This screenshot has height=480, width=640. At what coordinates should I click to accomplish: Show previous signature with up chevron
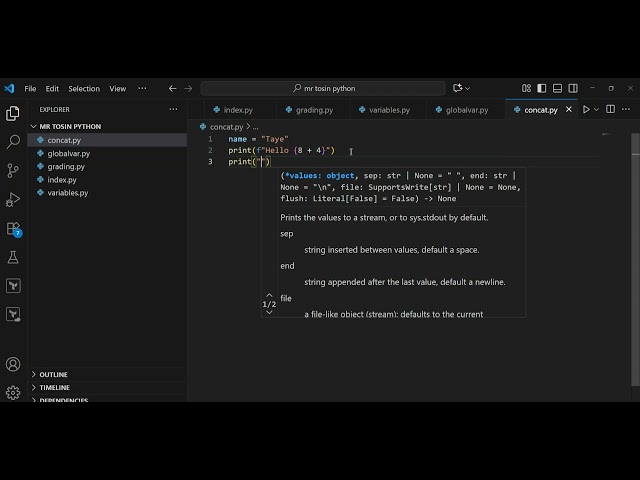click(x=269, y=295)
